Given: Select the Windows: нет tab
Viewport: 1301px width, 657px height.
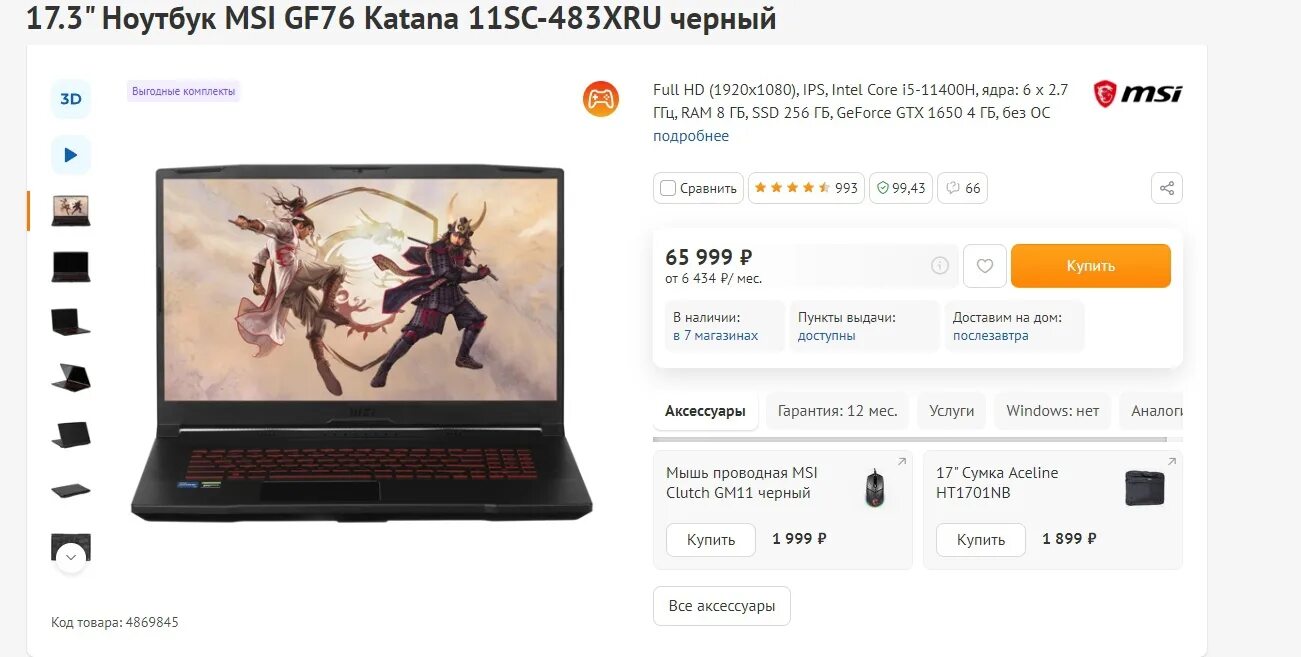Looking at the screenshot, I should pos(1052,411).
